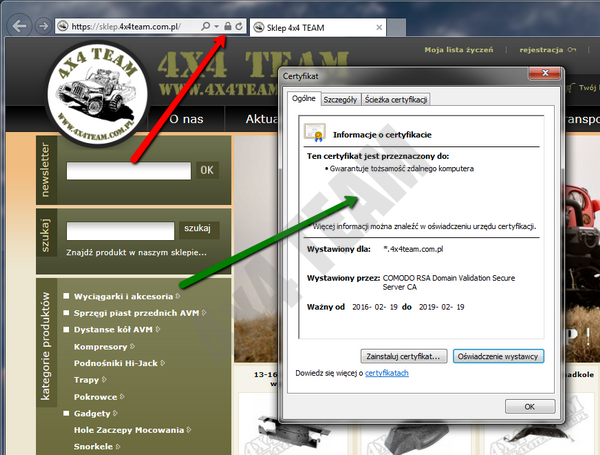
Task: Click Znajdź produkt w naszym sklepie text
Action: click(136, 253)
